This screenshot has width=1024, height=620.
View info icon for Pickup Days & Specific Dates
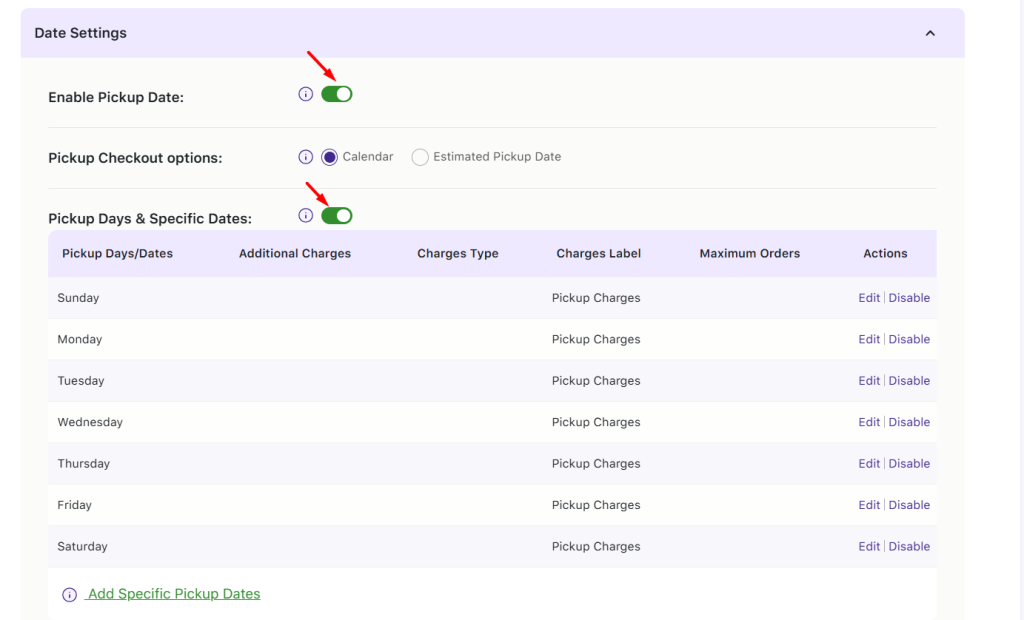click(x=305, y=215)
